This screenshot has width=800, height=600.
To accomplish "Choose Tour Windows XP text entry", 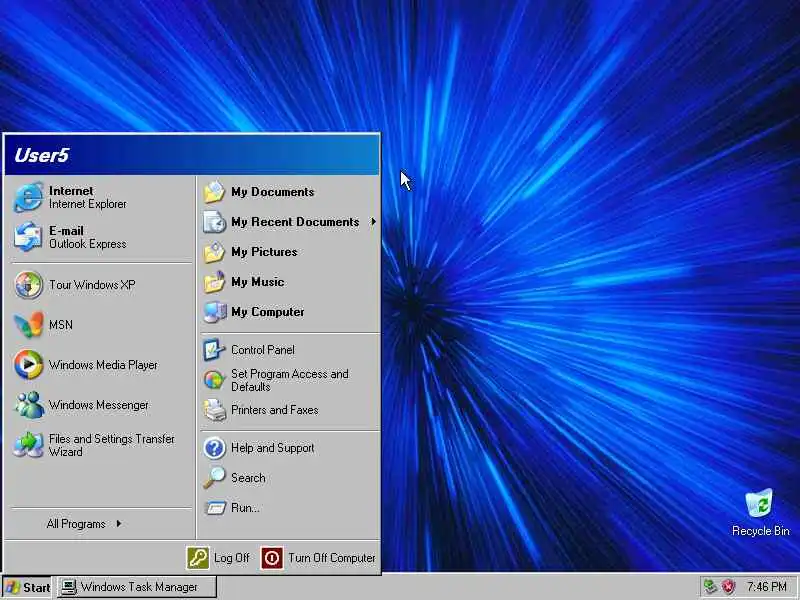I will click(92, 285).
